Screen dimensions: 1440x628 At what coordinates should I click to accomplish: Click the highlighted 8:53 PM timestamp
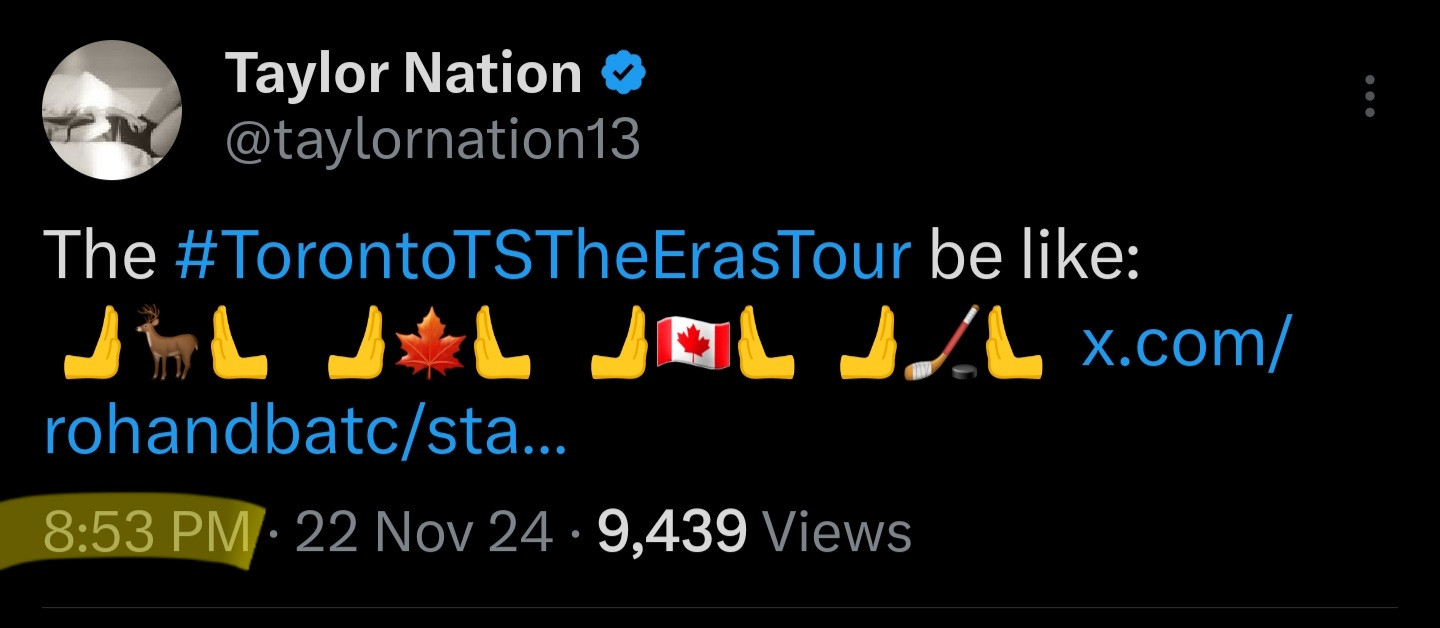click(147, 531)
